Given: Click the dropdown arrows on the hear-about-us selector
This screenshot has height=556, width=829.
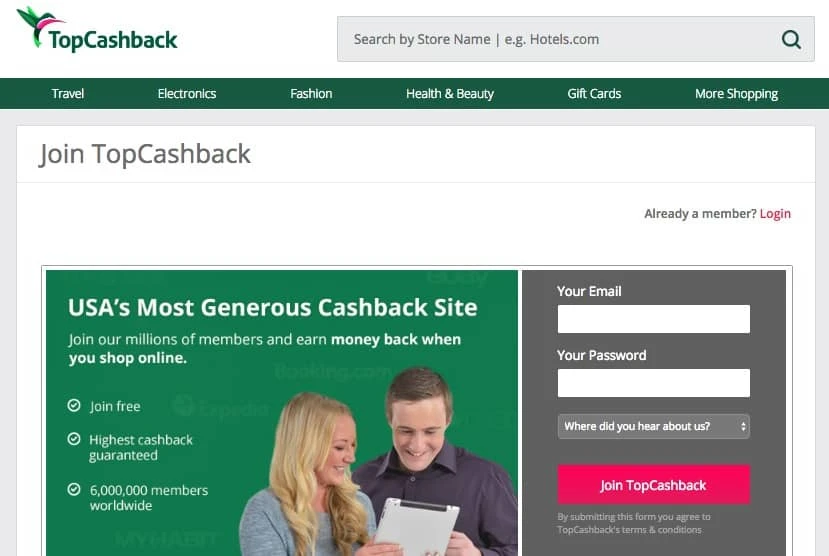Looking at the screenshot, I should click(x=743, y=427).
